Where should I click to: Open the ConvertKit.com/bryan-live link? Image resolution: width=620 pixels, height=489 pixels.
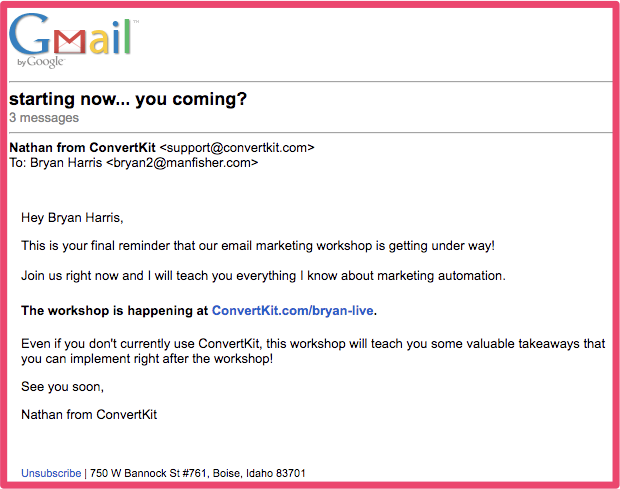(293, 311)
